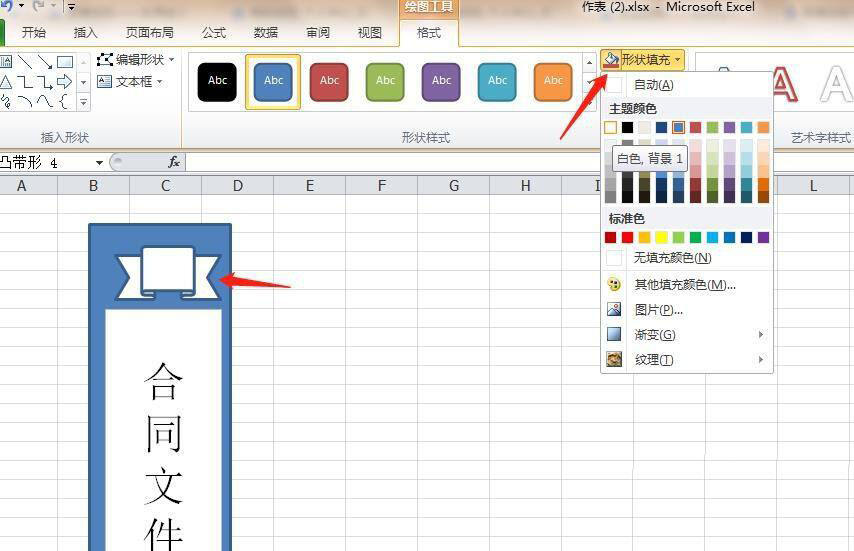Viewport: 854px width, 551px height.
Task: Open the 形状填充 shape fill dropdown
Action: [644, 60]
